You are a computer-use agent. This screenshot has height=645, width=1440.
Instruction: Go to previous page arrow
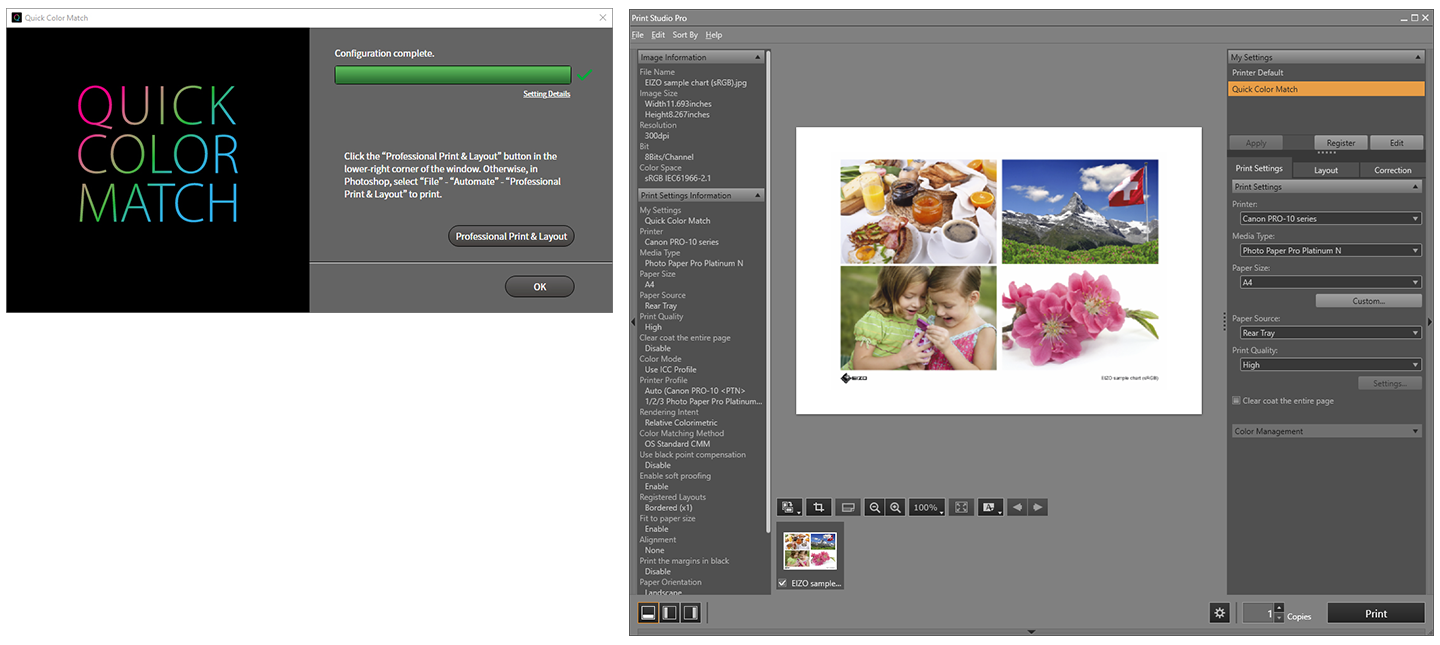pos(1017,507)
